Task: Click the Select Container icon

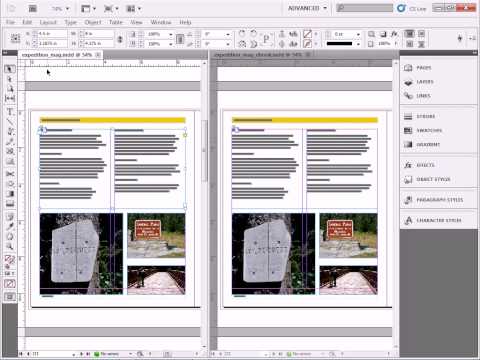Action: click(282, 34)
